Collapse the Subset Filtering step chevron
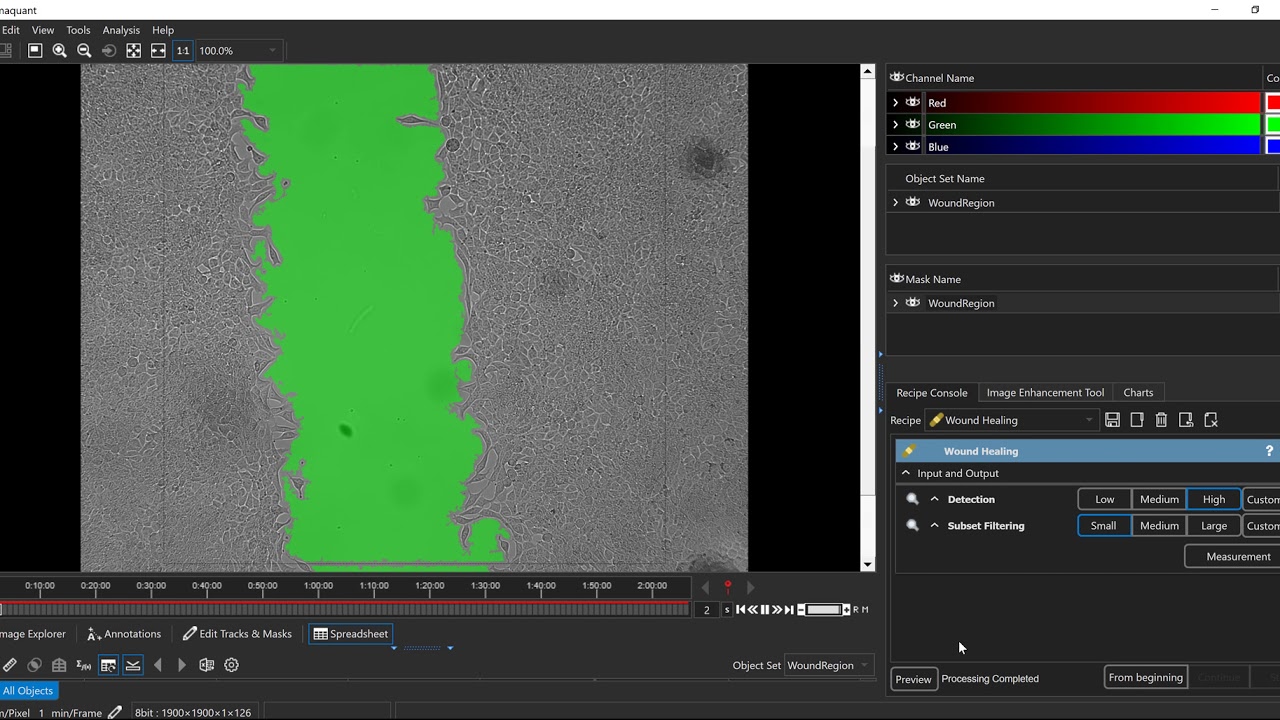 point(935,525)
